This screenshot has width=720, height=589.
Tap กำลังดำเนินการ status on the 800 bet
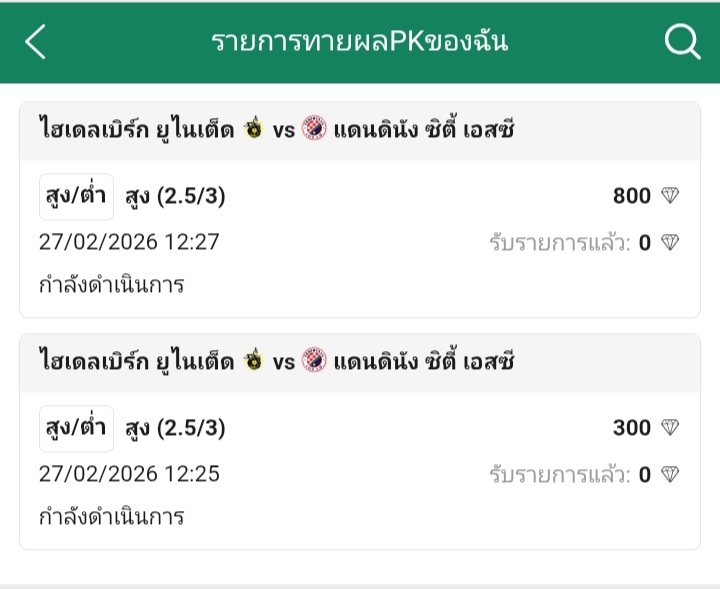pos(111,286)
